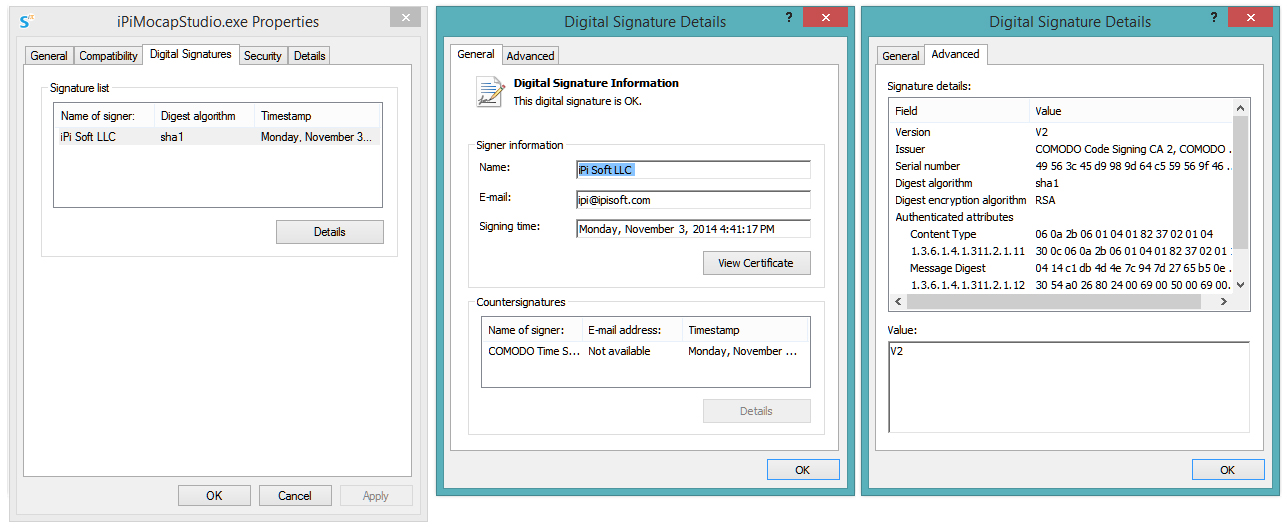Click the Details button under Signature list
The width and height of the screenshot is (1287, 532).
pyautogui.click(x=330, y=232)
